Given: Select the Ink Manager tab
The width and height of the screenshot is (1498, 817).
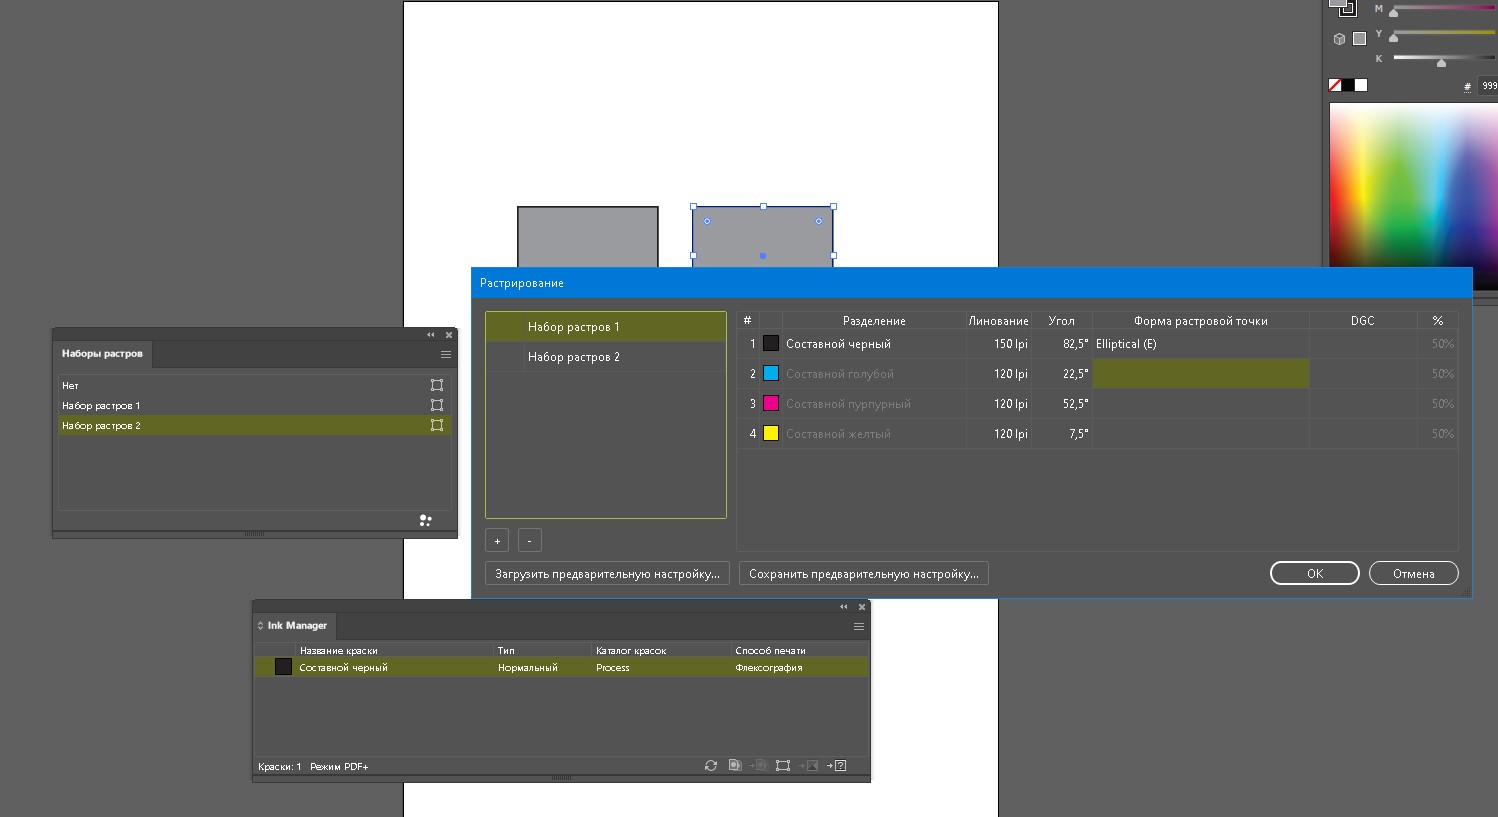Looking at the screenshot, I should coord(297,626).
